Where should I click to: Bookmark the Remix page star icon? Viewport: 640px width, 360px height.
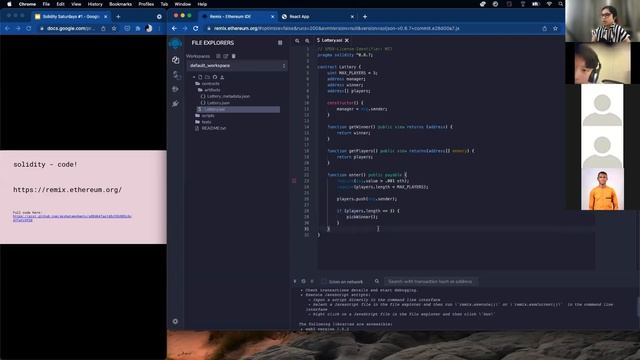click(x=555, y=29)
